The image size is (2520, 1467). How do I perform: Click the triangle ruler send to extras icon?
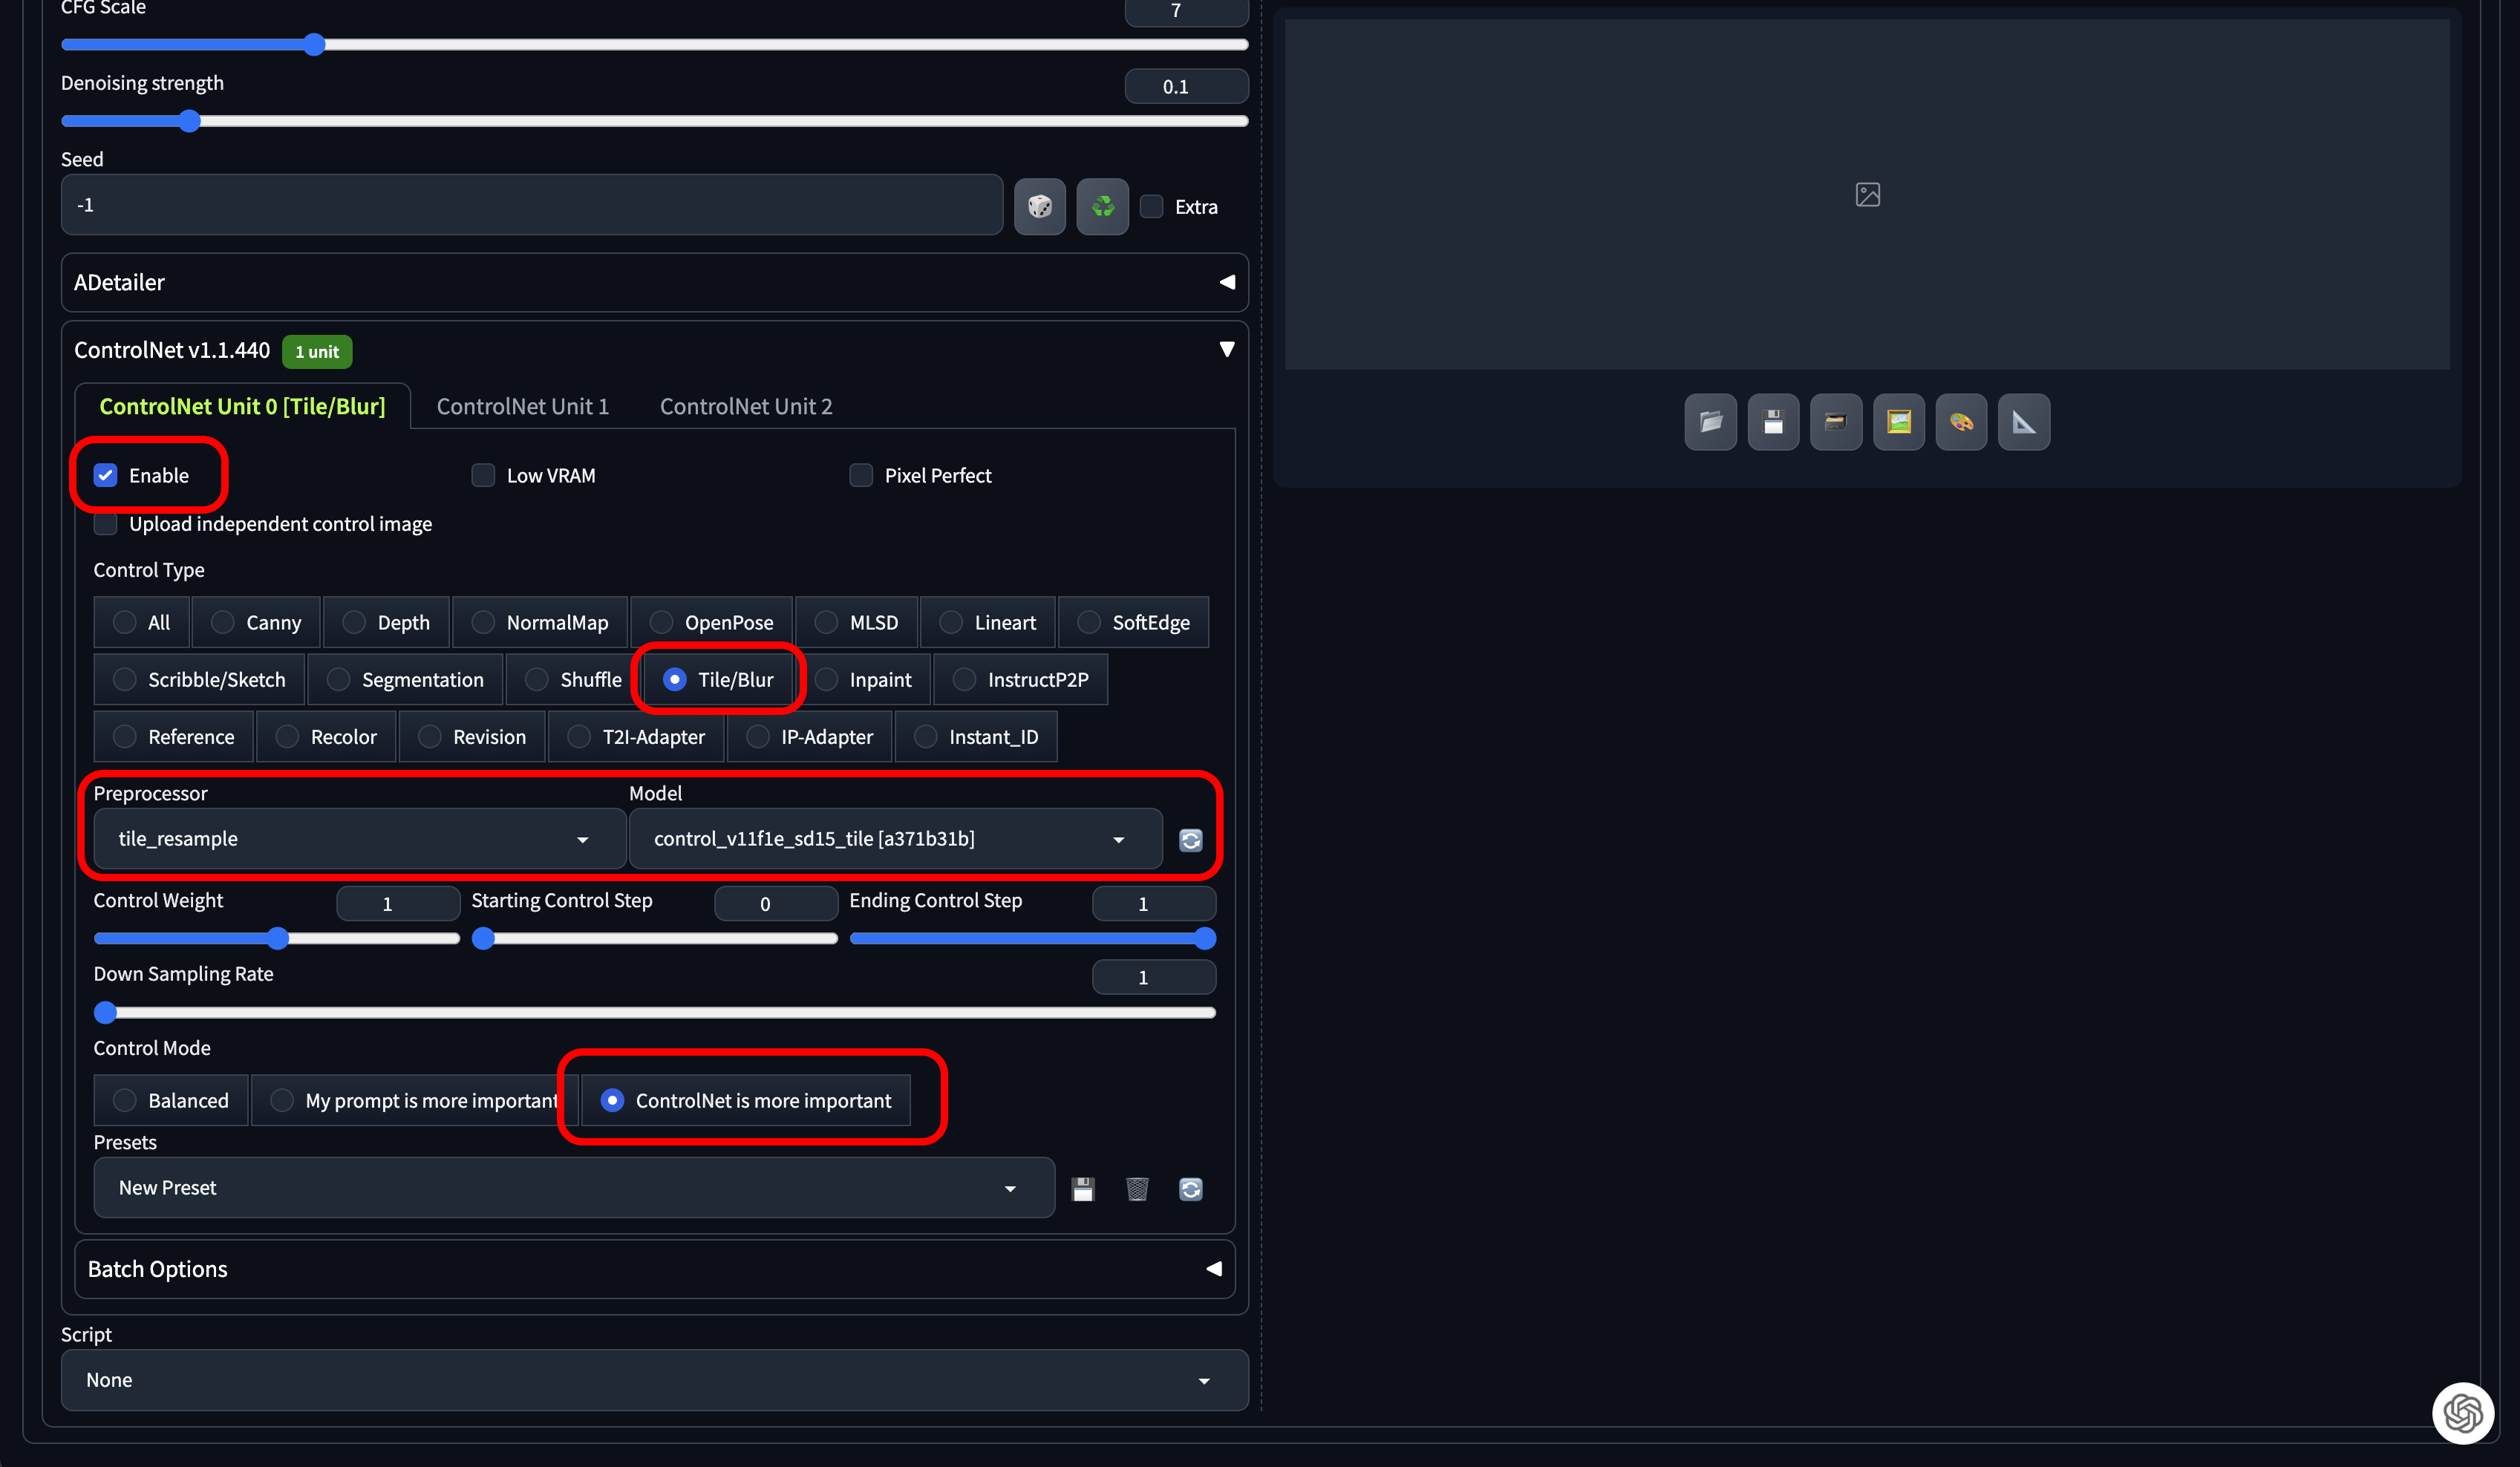[x=2023, y=422]
